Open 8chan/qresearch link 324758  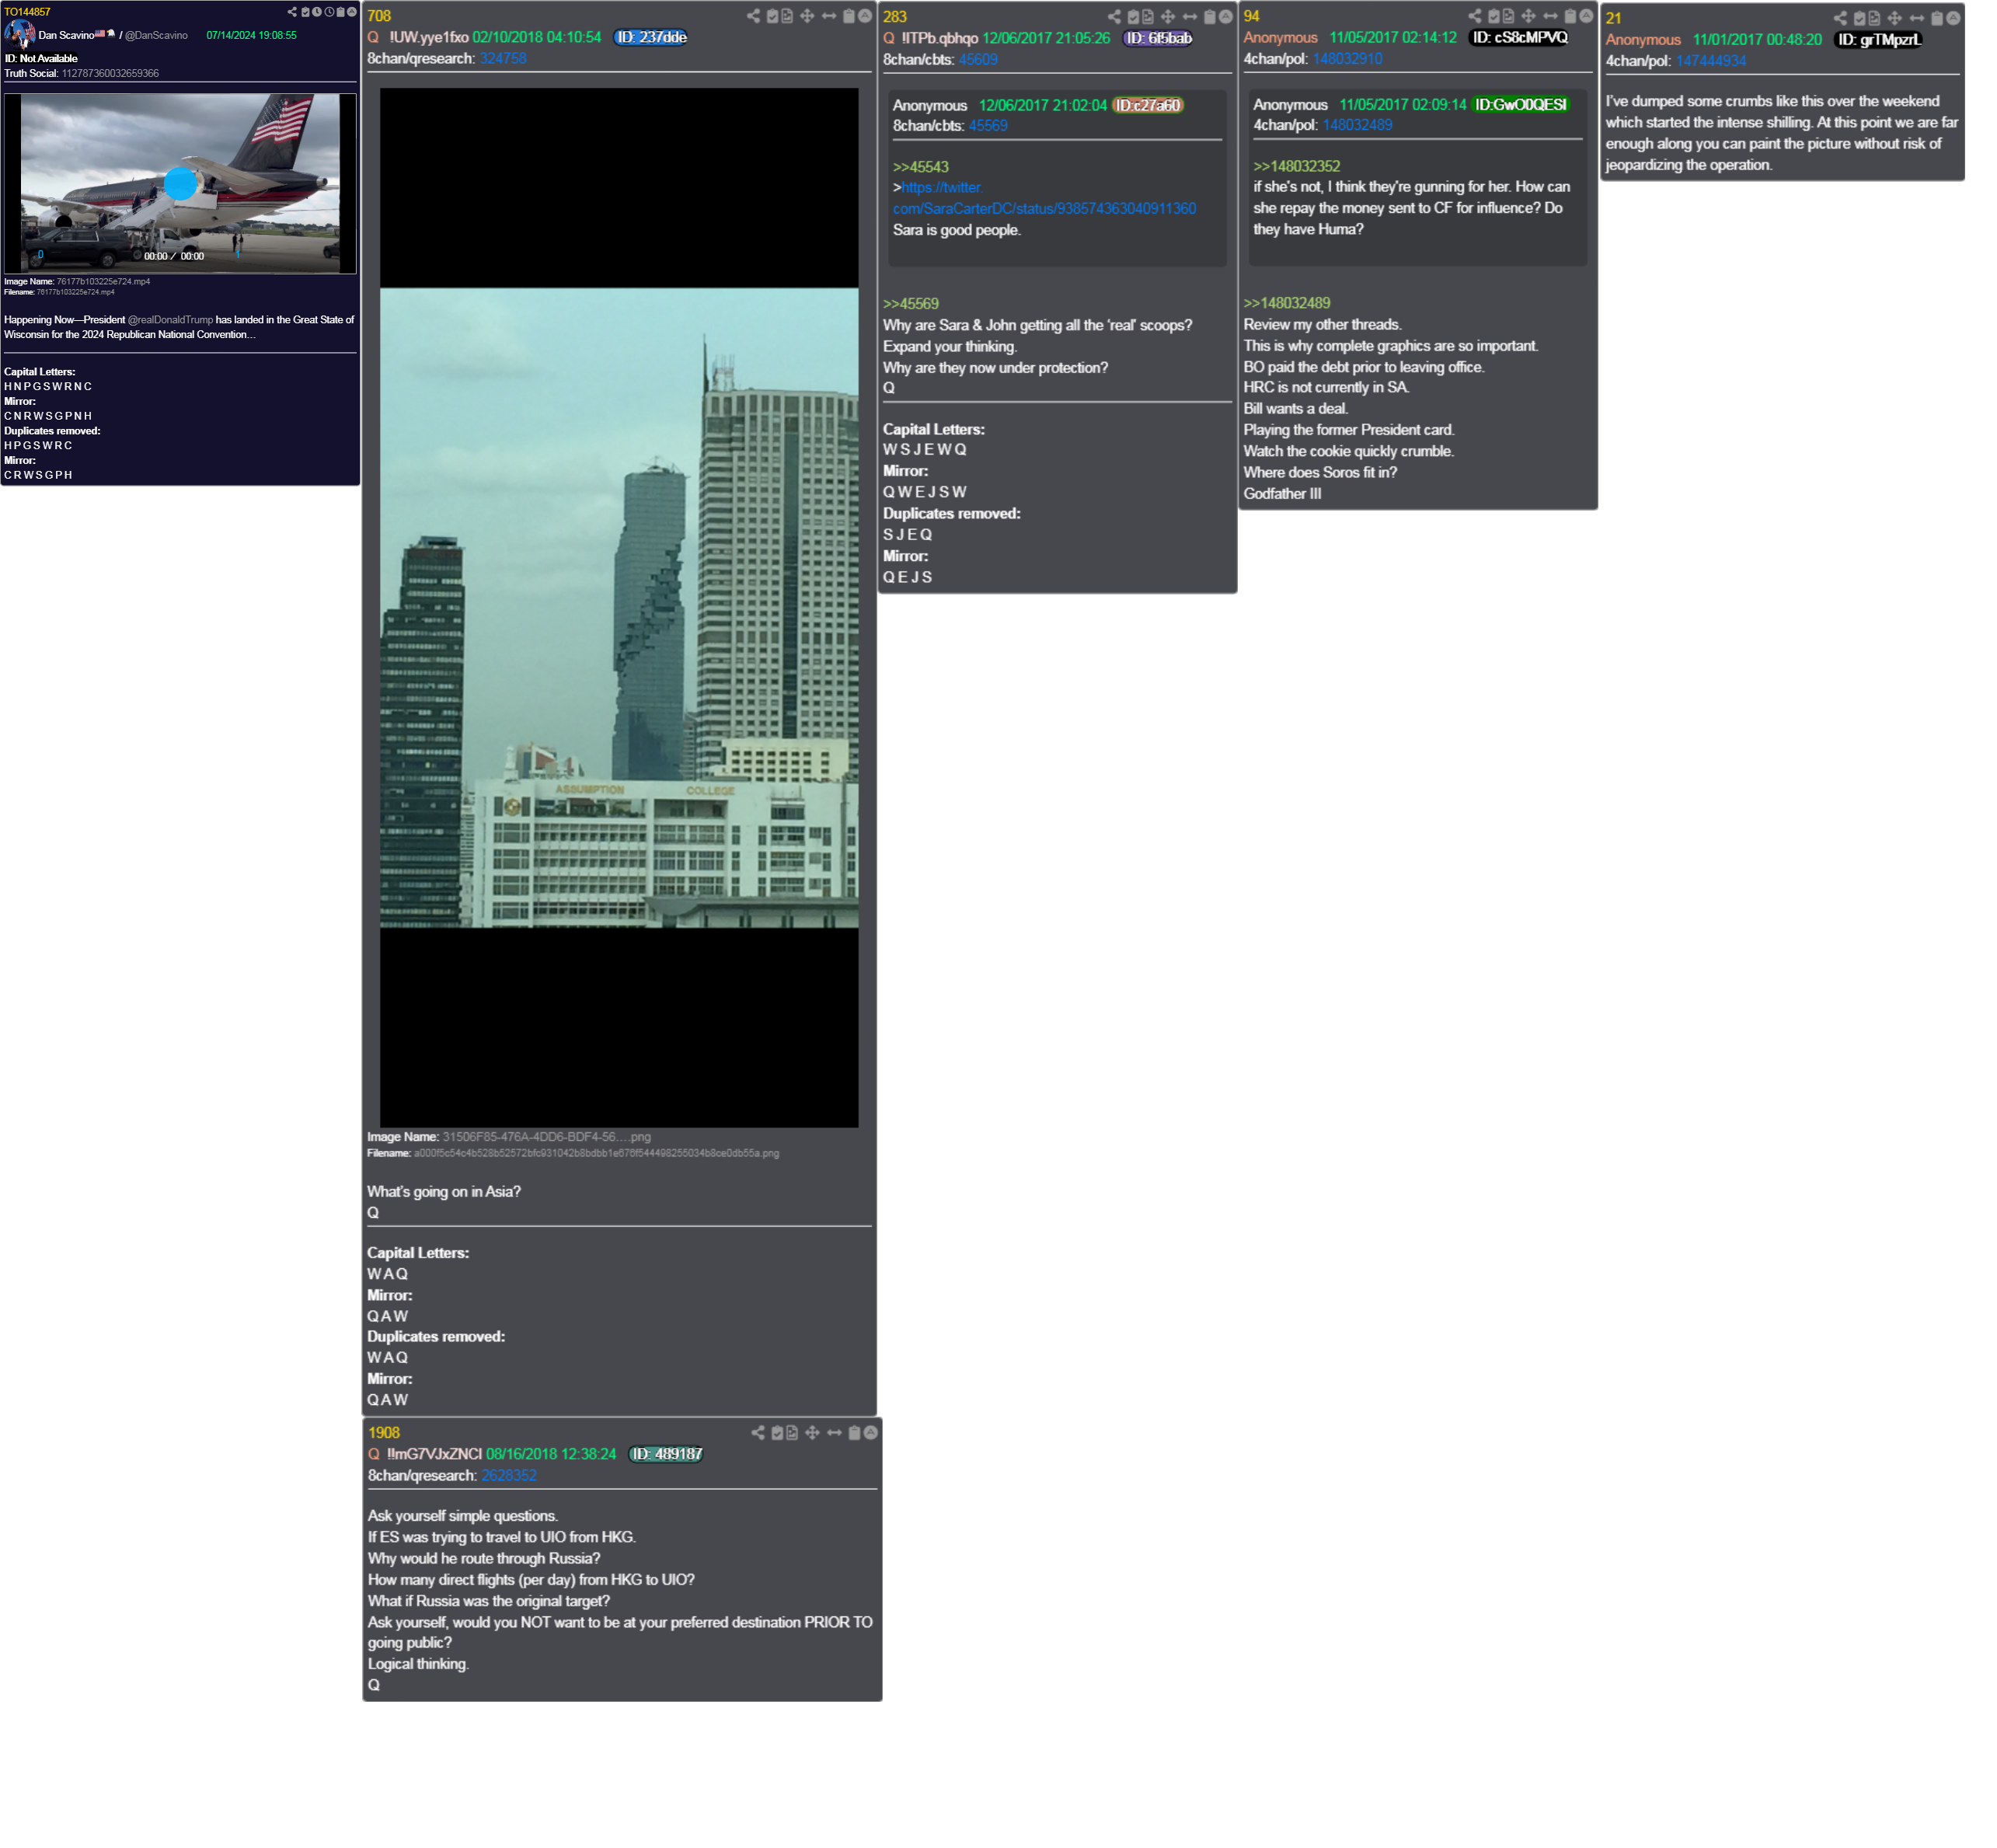coord(503,59)
